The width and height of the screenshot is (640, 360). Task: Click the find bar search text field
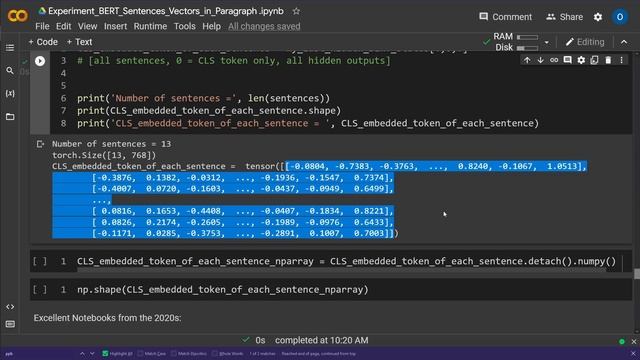(40, 353)
